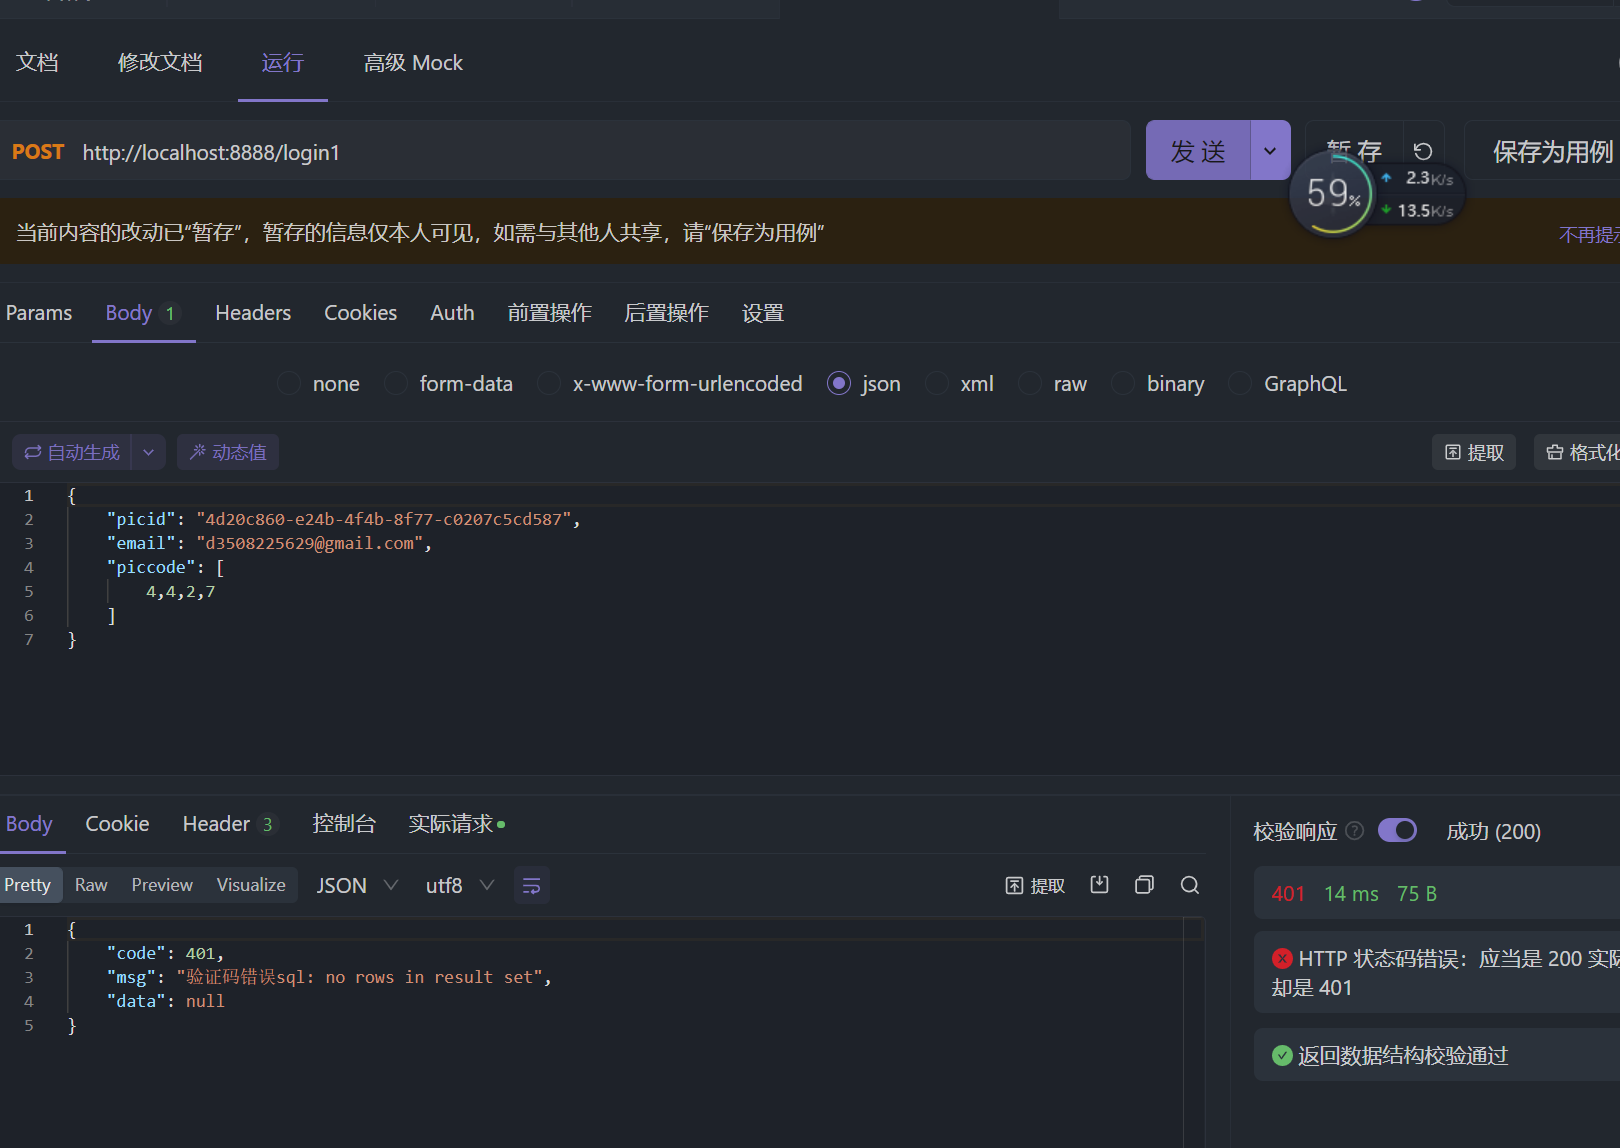Open the response Body tab
Viewport: 1620px width, 1148px height.
[29, 824]
